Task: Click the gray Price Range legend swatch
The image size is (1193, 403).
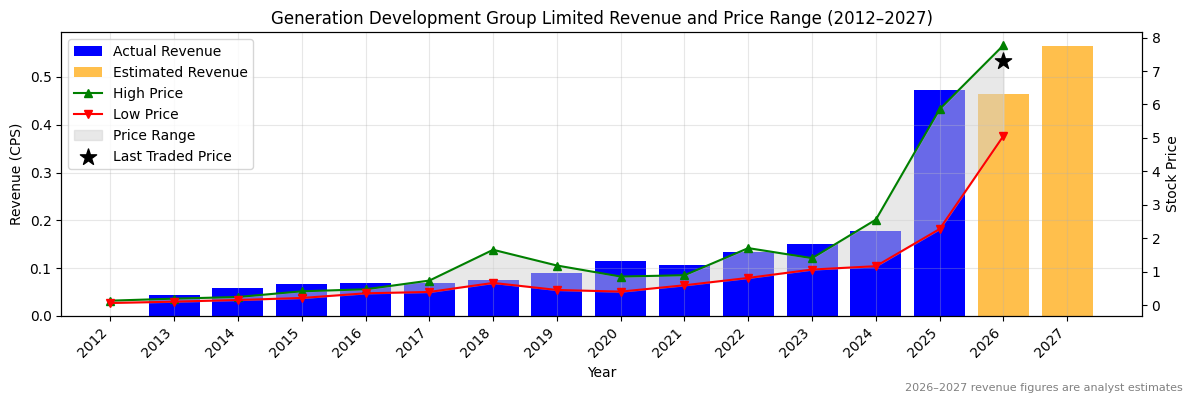Action: click(88, 136)
